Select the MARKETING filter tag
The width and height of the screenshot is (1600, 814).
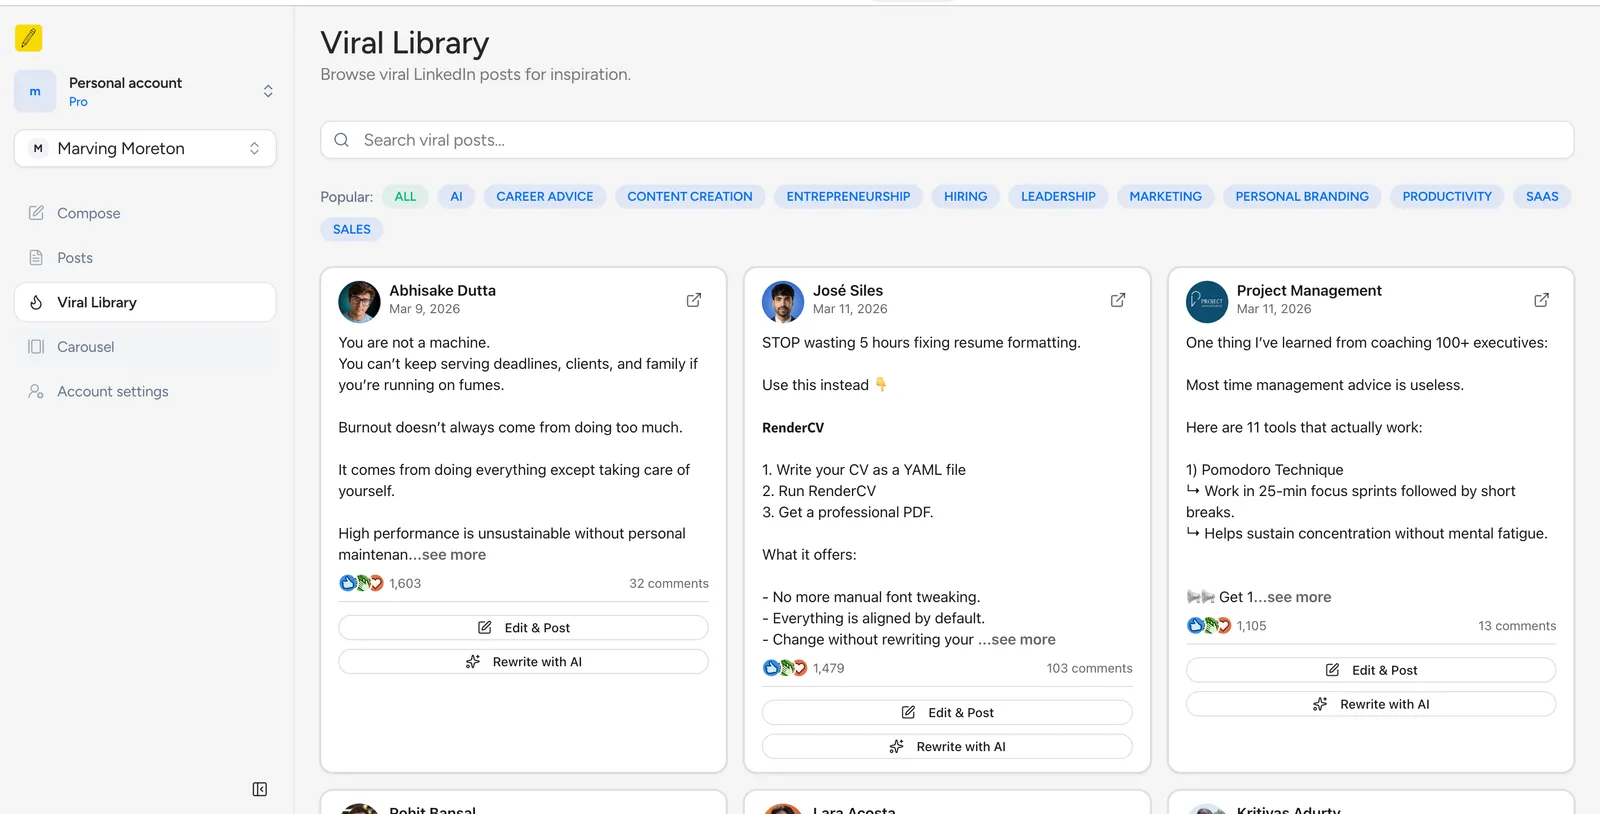[1165, 197]
